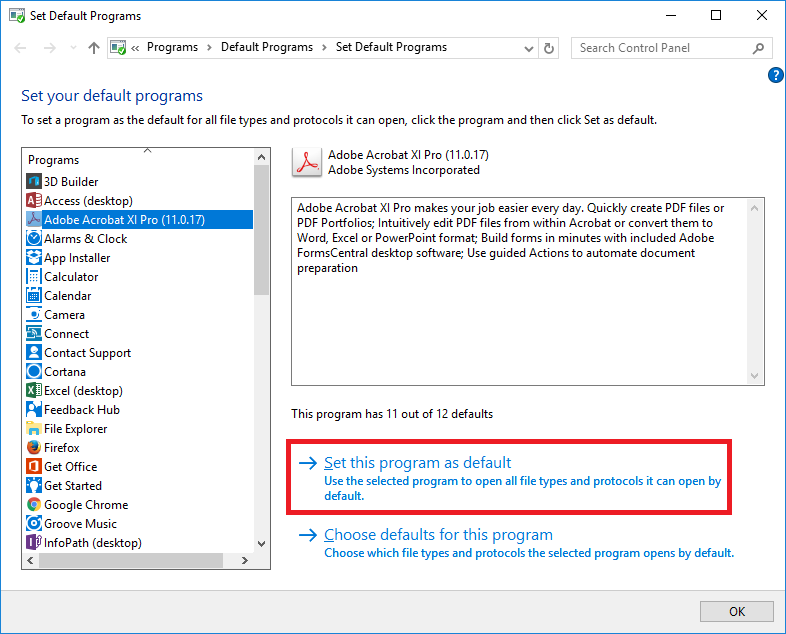Click the Adobe Acrobat icon in Programs list
Viewport: 786px width, 634px height.
point(34,219)
